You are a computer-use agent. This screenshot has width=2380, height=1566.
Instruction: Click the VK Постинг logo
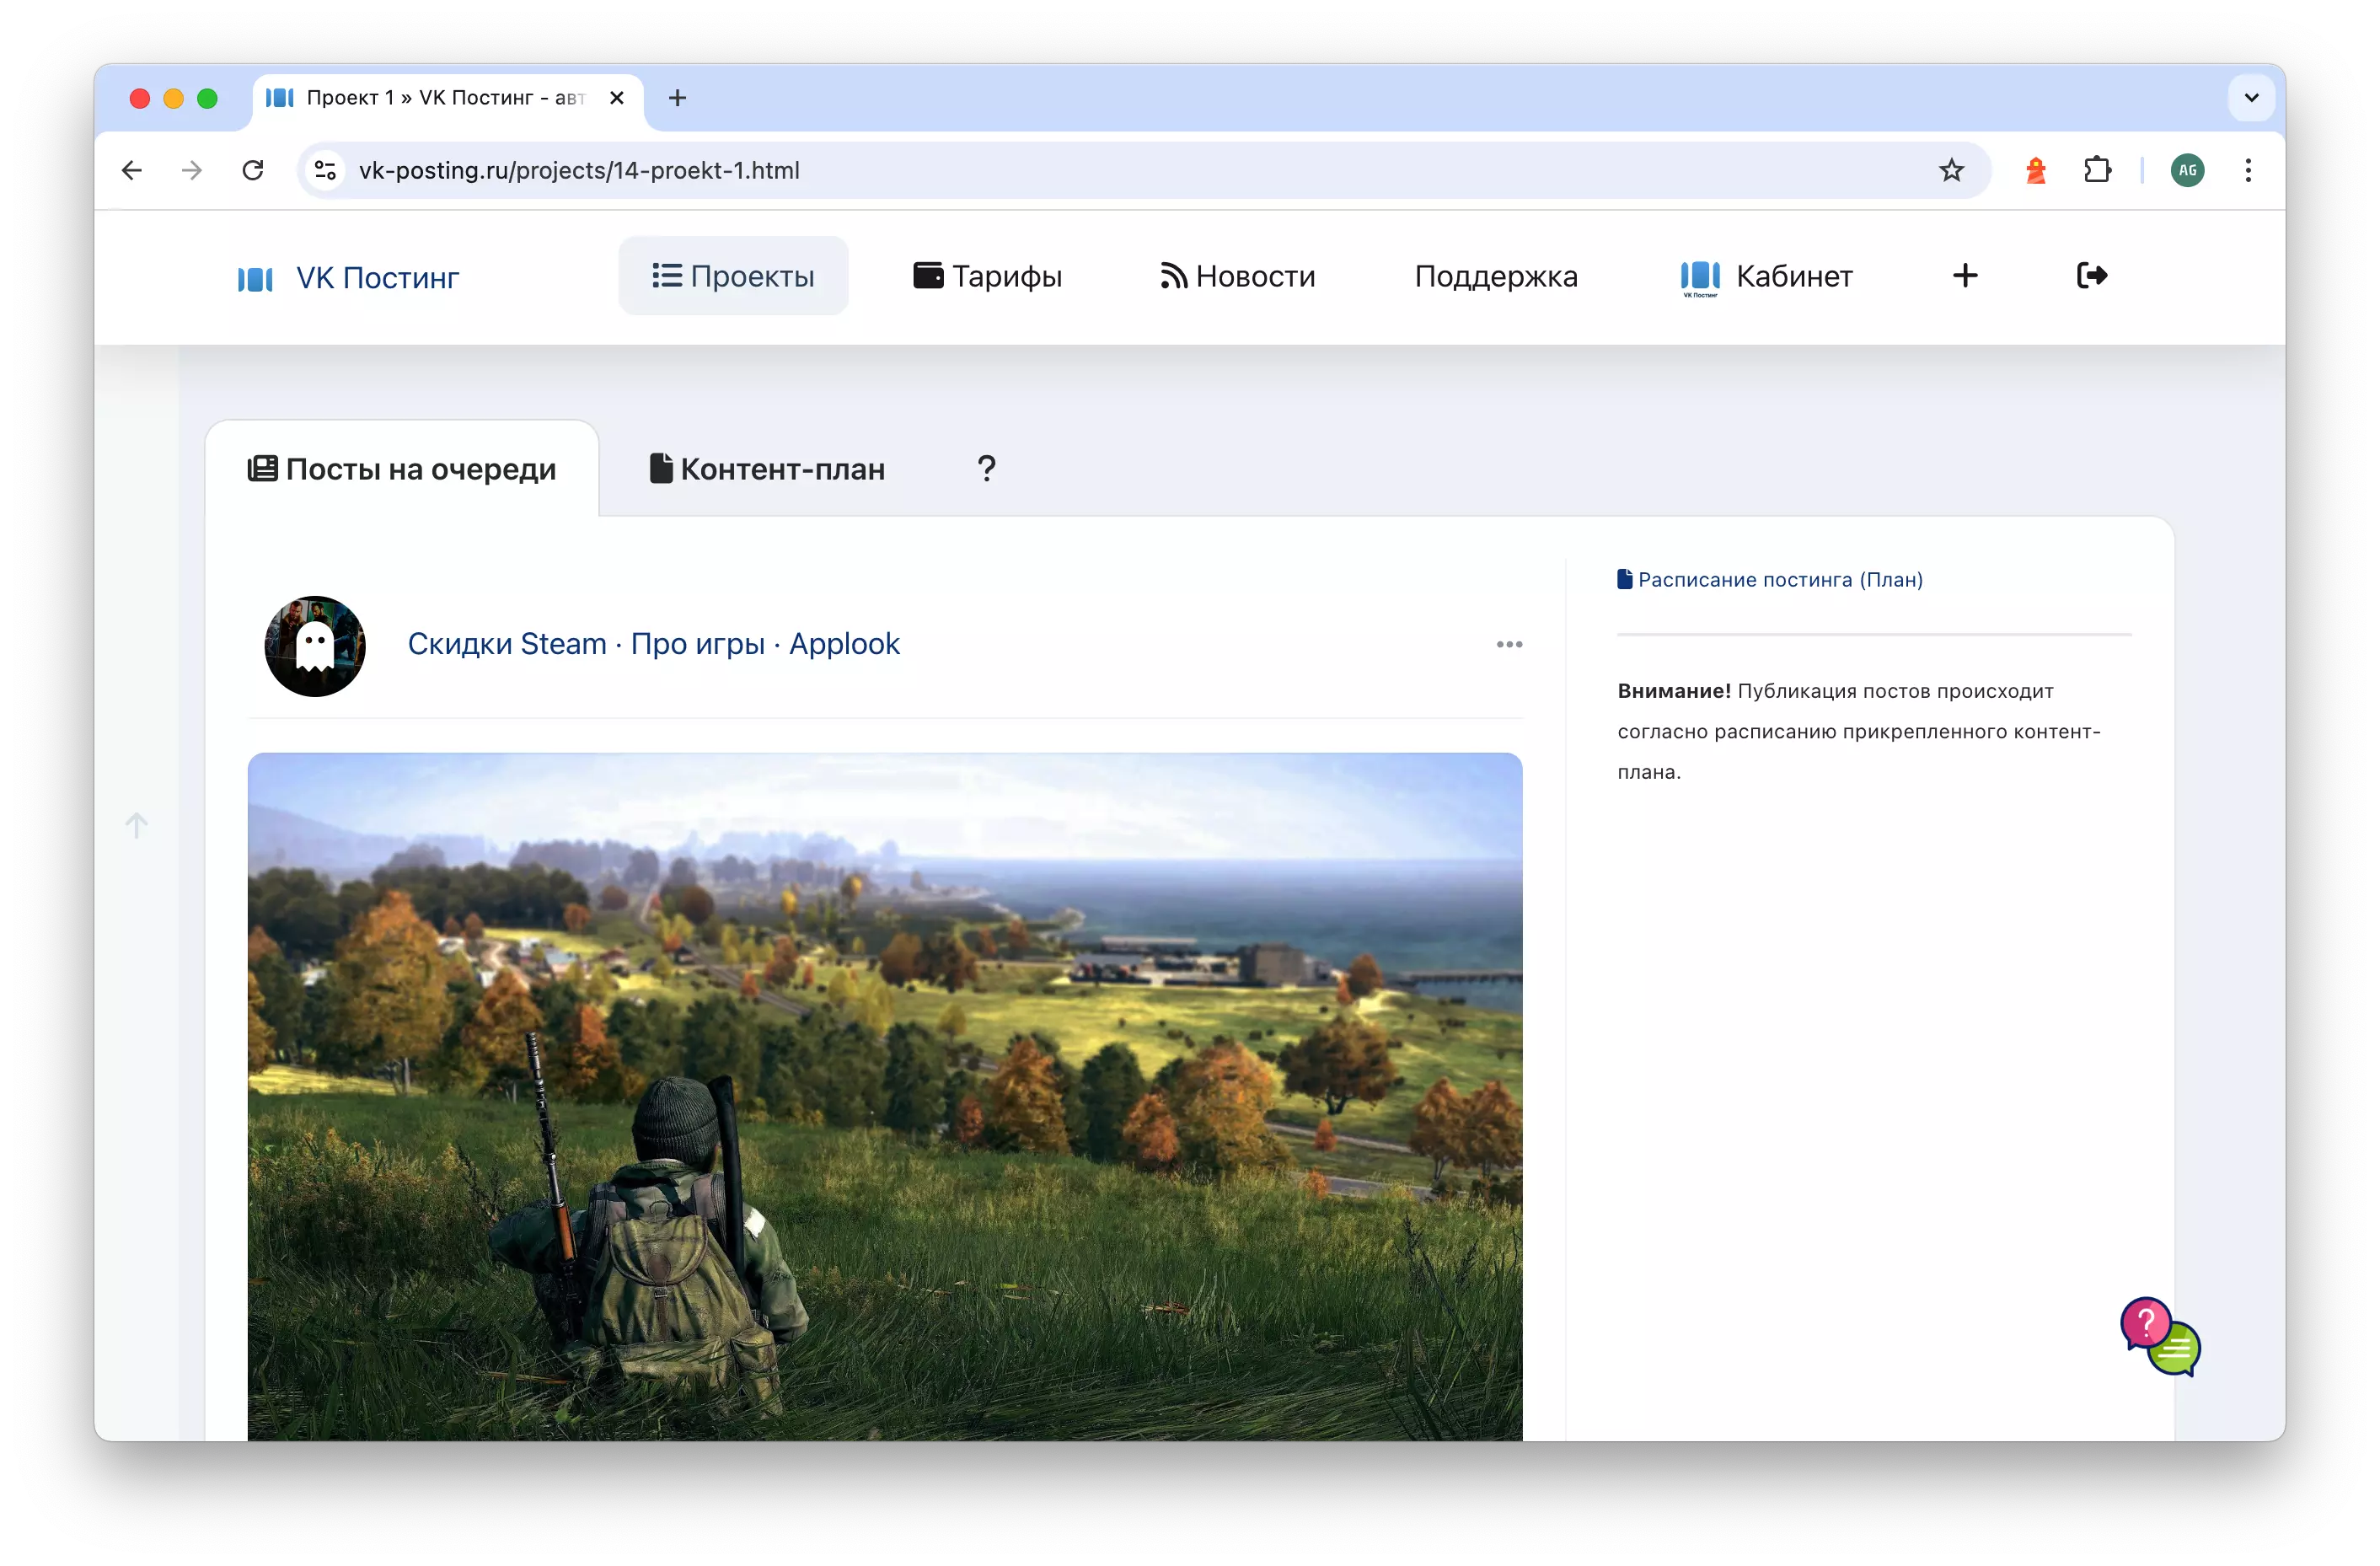348,278
